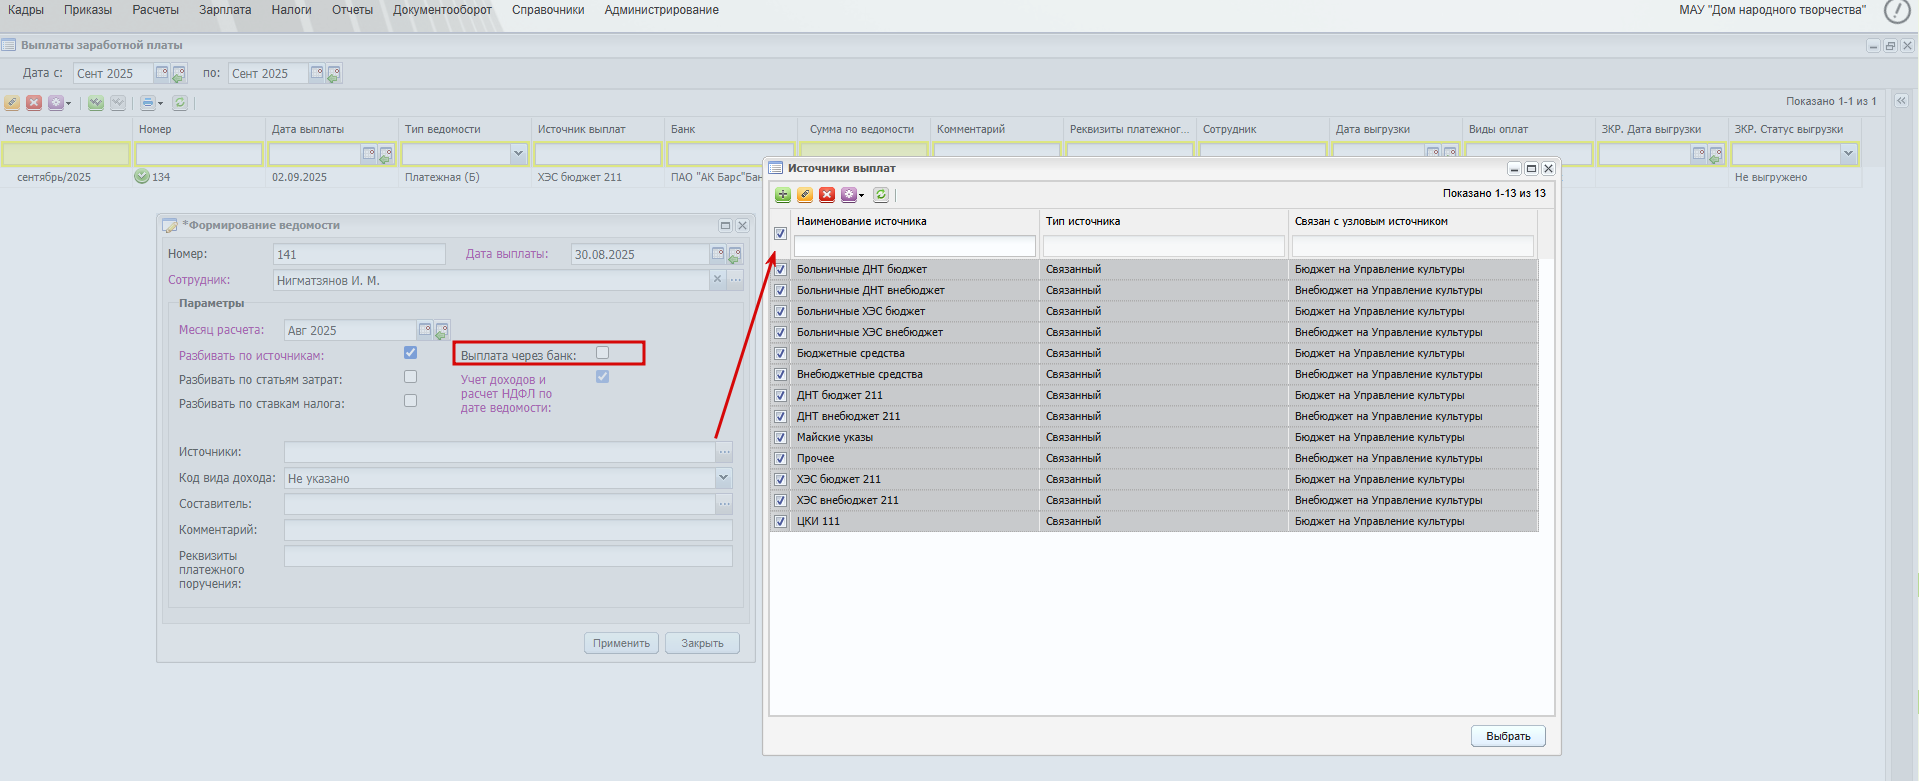
Task: Click the green add source icon in Источники выплат
Action: tap(783, 195)
